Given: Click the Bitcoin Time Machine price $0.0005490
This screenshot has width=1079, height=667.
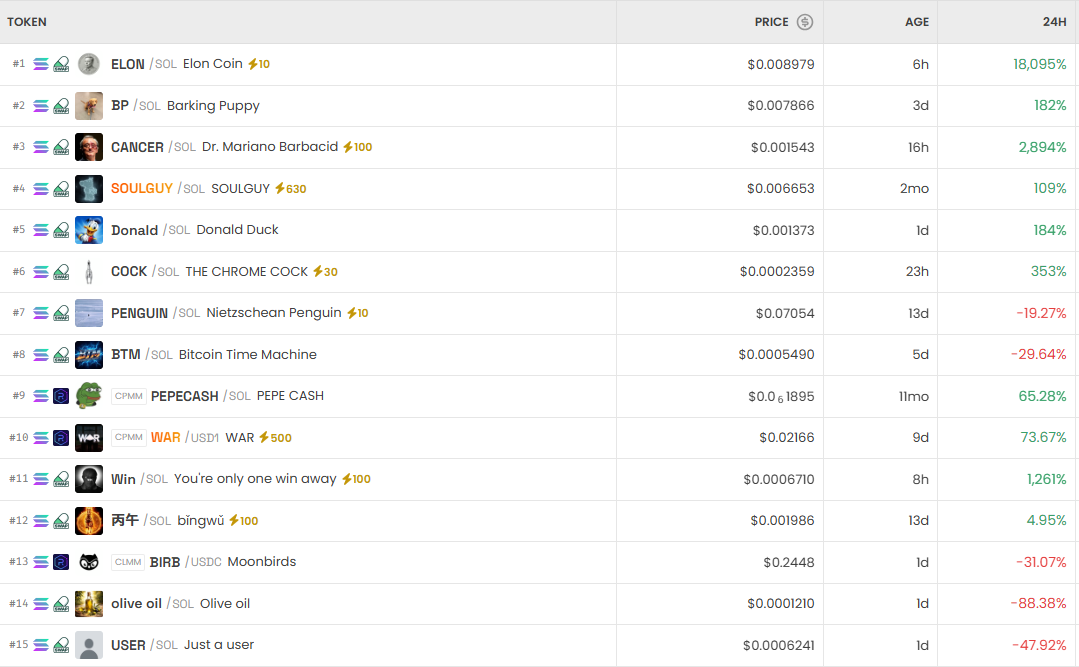Looking at the screenshot, I should click(x=776, y=355).
